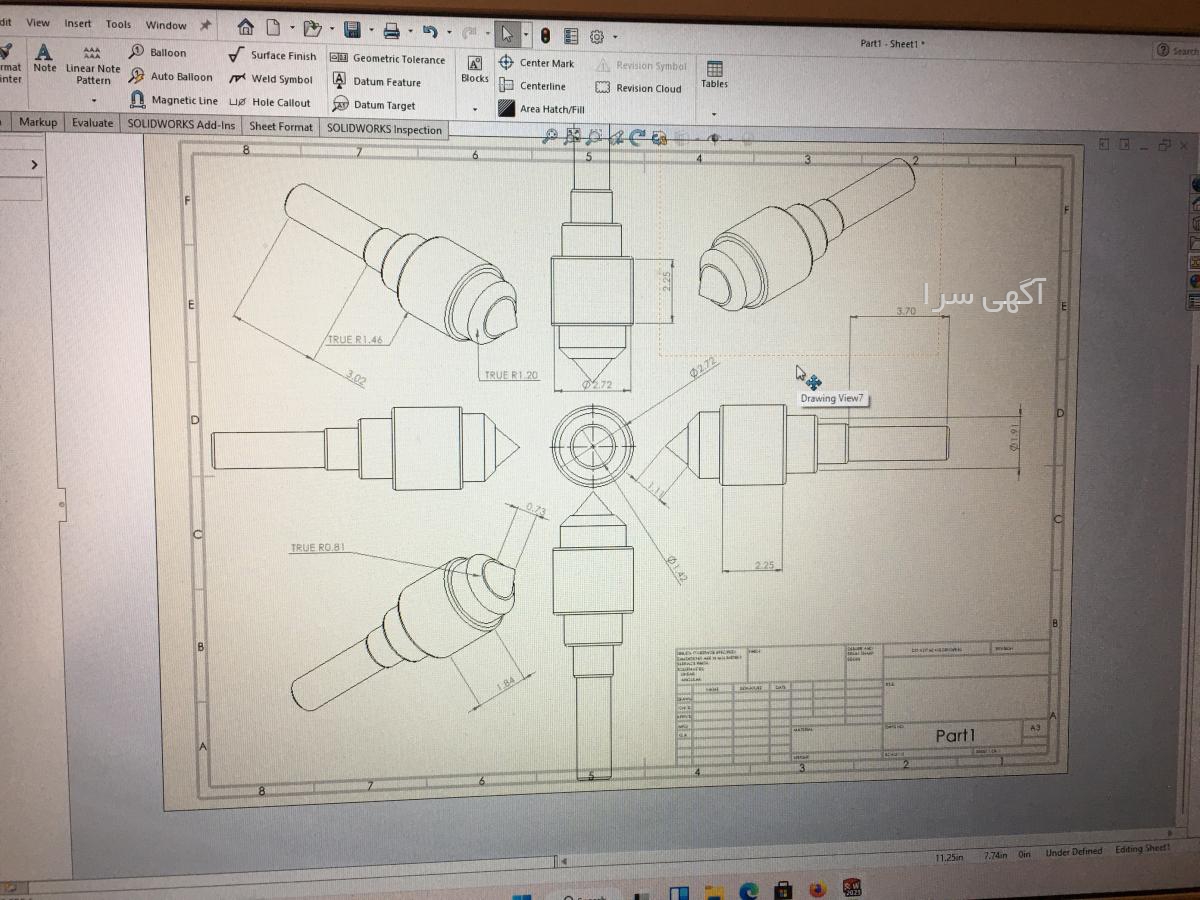
Task: Insert a Datum Target
Action: click(373, 105)
